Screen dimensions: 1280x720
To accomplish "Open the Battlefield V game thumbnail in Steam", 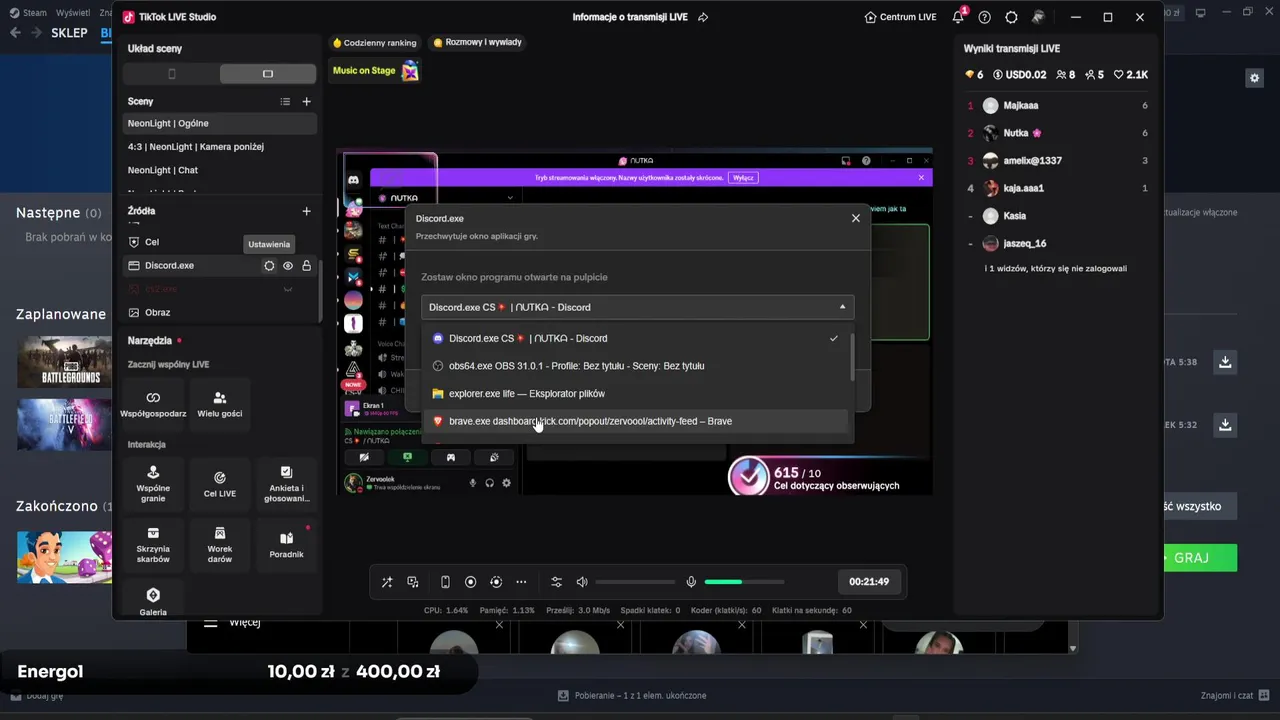I will coord(64,424).
